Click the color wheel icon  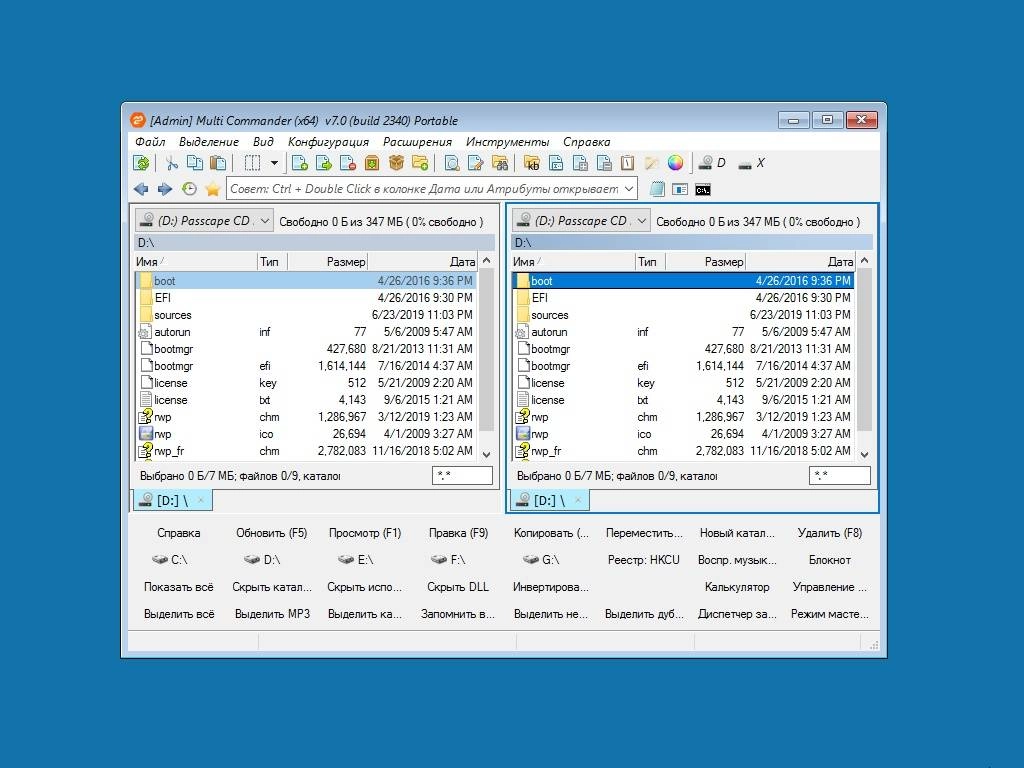[x=675, y=163]
